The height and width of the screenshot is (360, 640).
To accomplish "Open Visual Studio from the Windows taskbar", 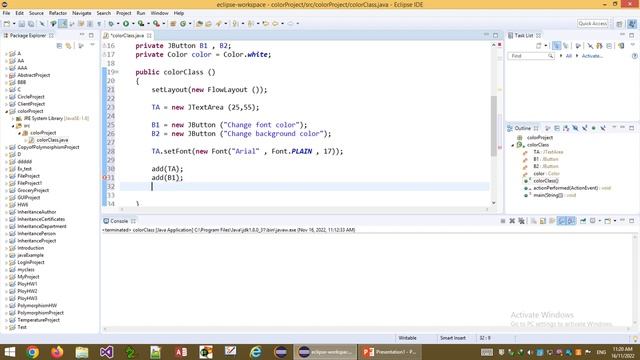I will (x=107, y=352).
